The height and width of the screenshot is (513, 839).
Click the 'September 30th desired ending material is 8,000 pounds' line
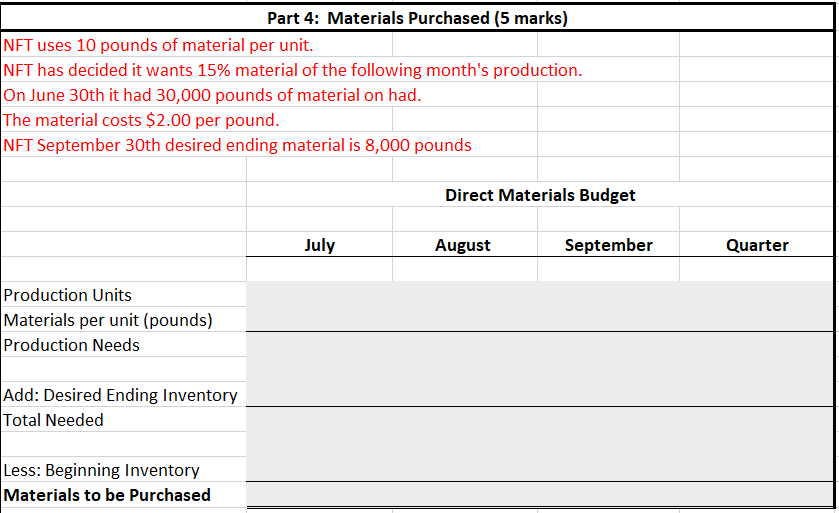click(x=238, y=146)
